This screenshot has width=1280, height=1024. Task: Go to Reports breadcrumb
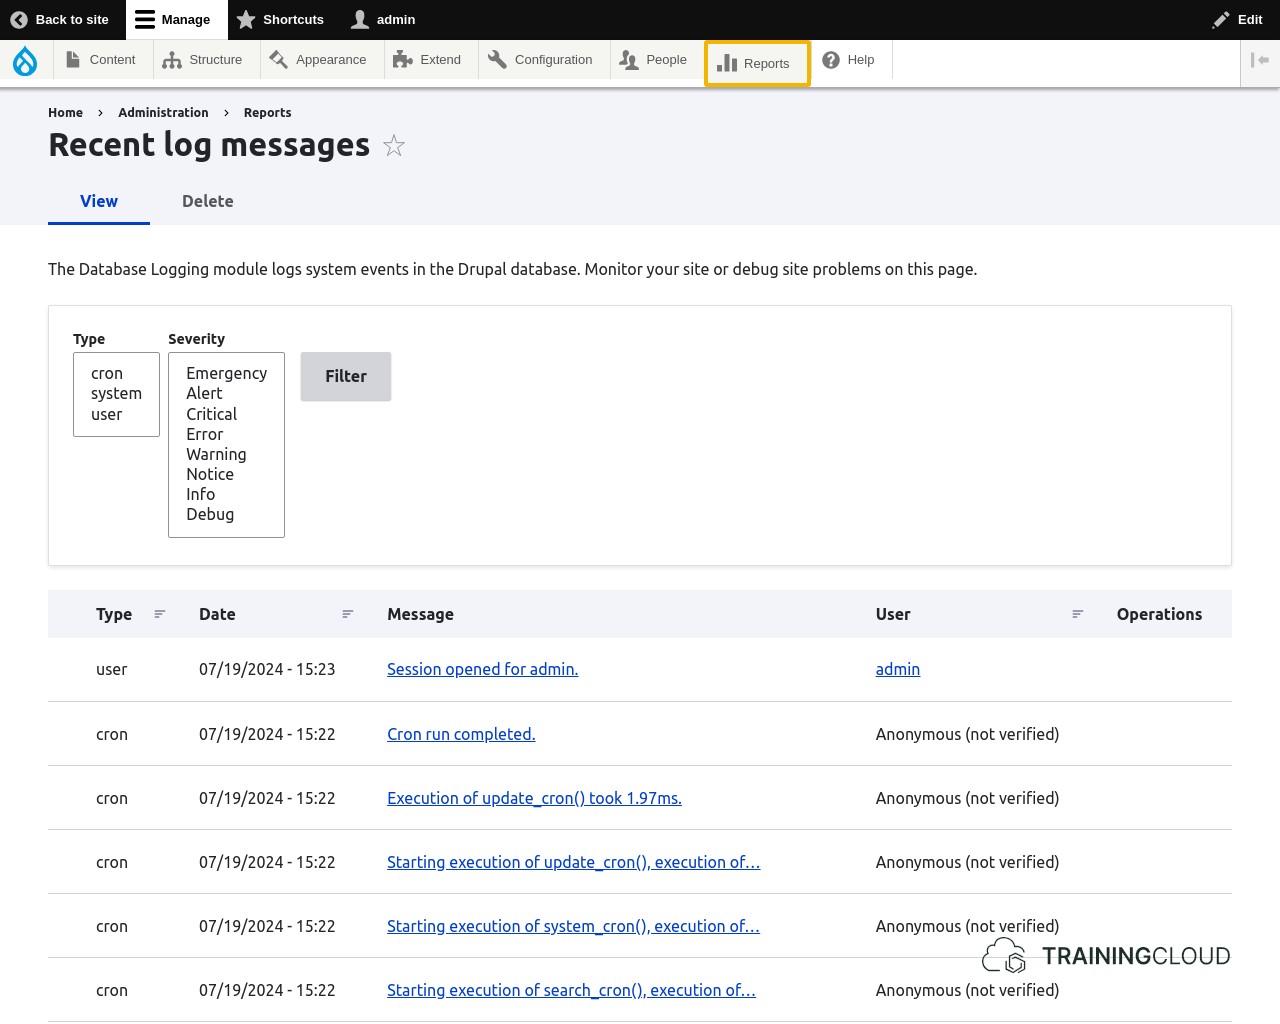(267, 113)
